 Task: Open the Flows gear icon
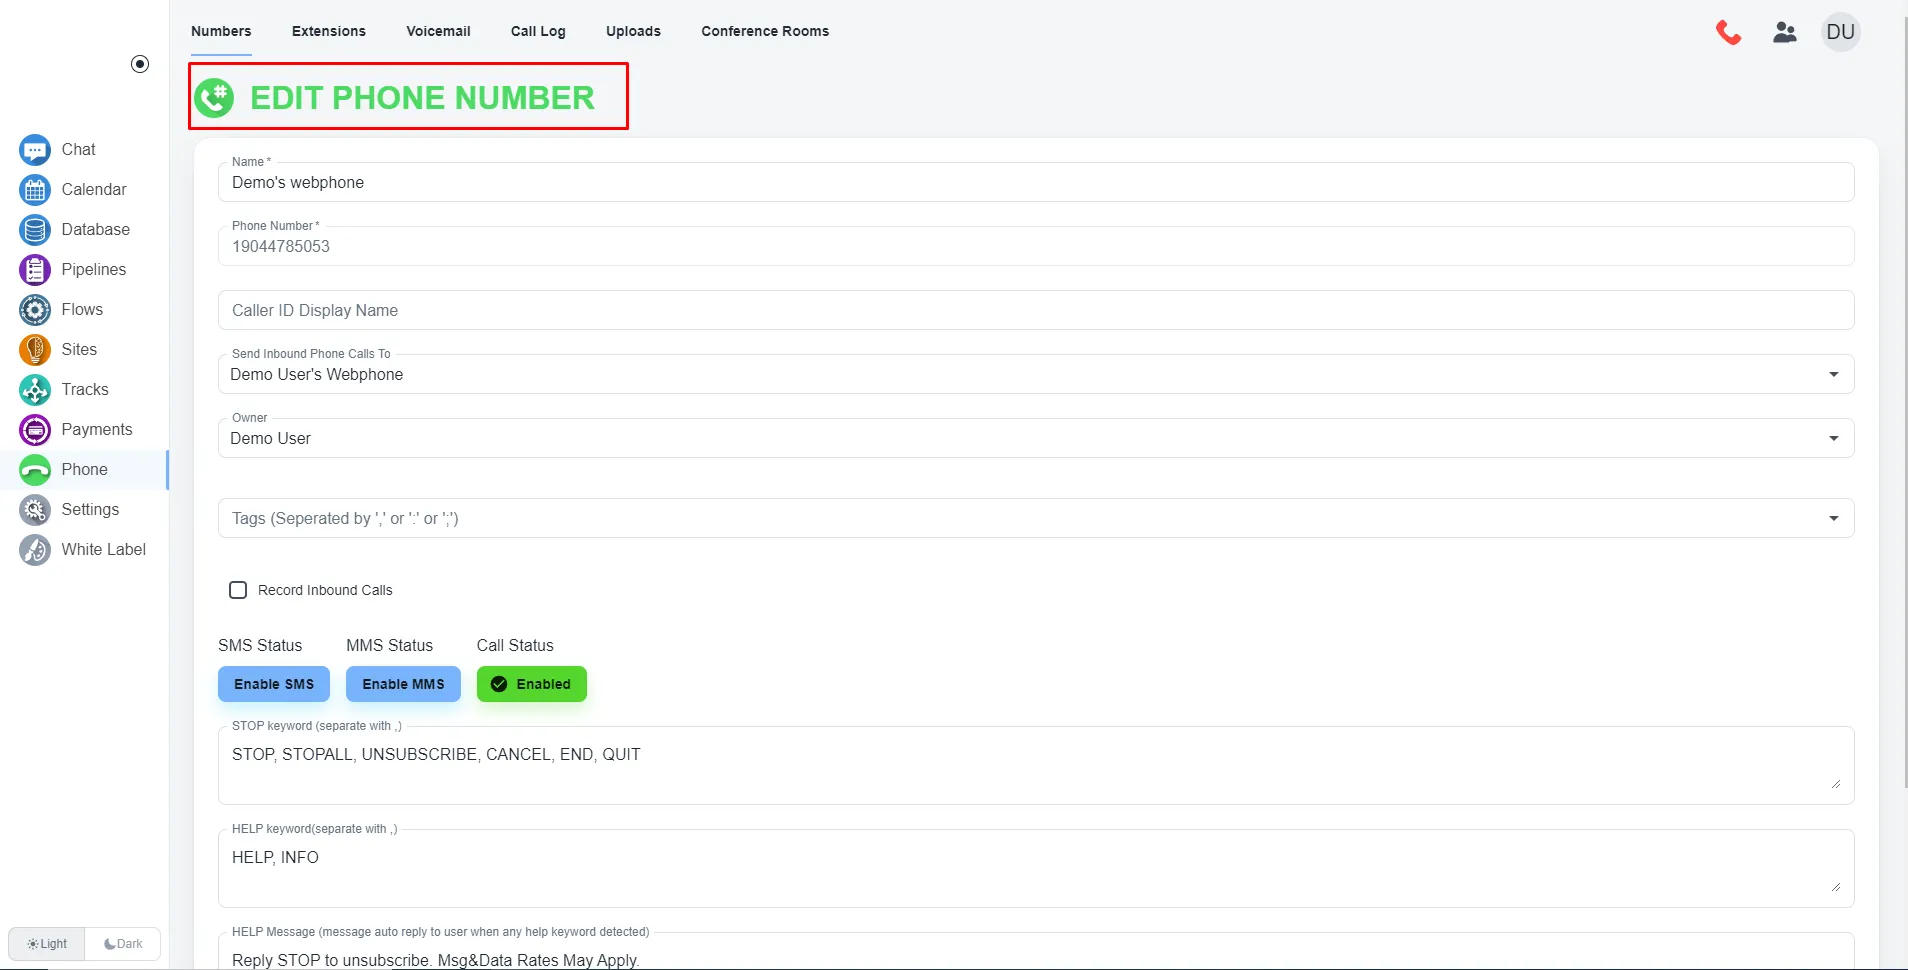tap(35, 310)
